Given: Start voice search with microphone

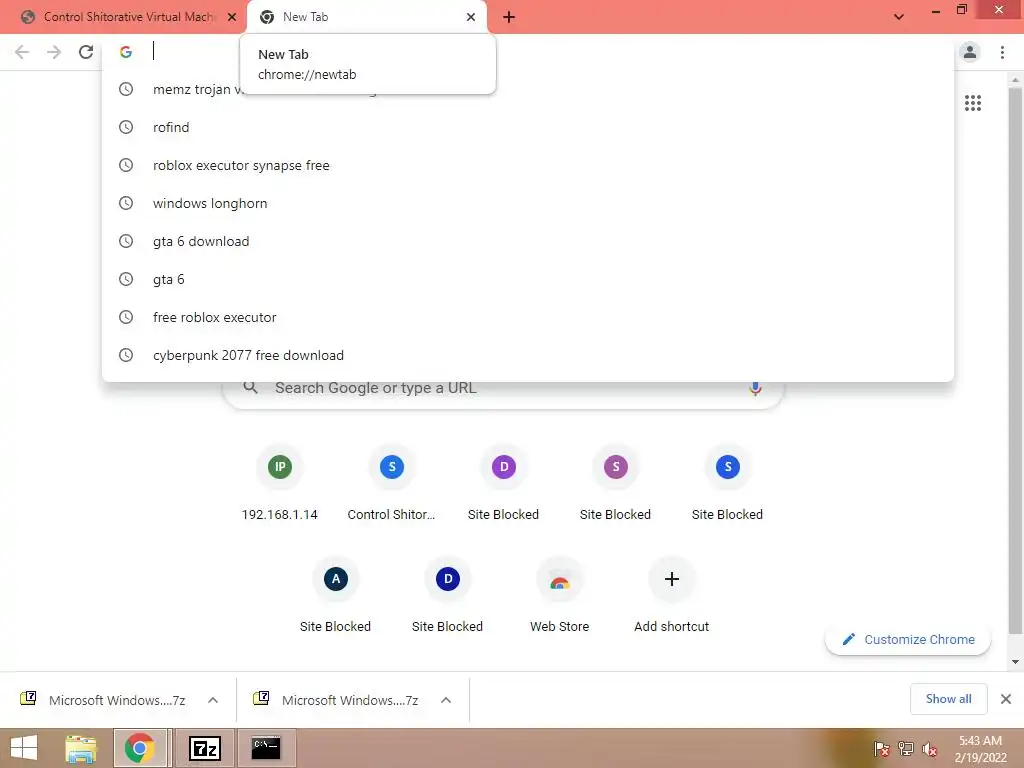Looking at the screenshot, I should (x=755, y=388).
